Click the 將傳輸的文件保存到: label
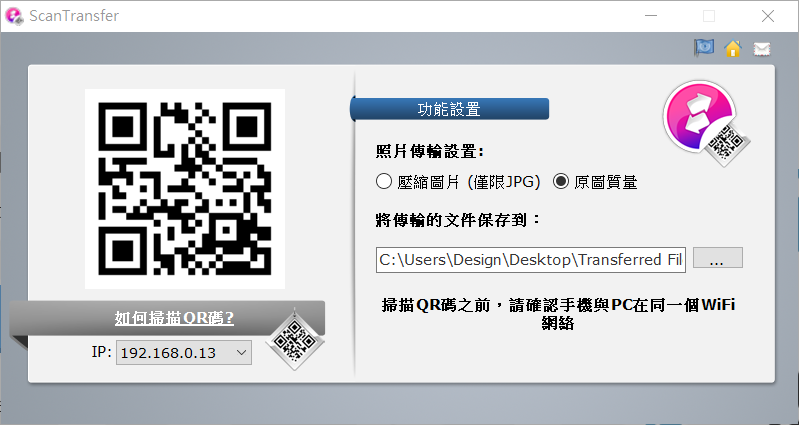The image size is (799, 425). [457, 221]
